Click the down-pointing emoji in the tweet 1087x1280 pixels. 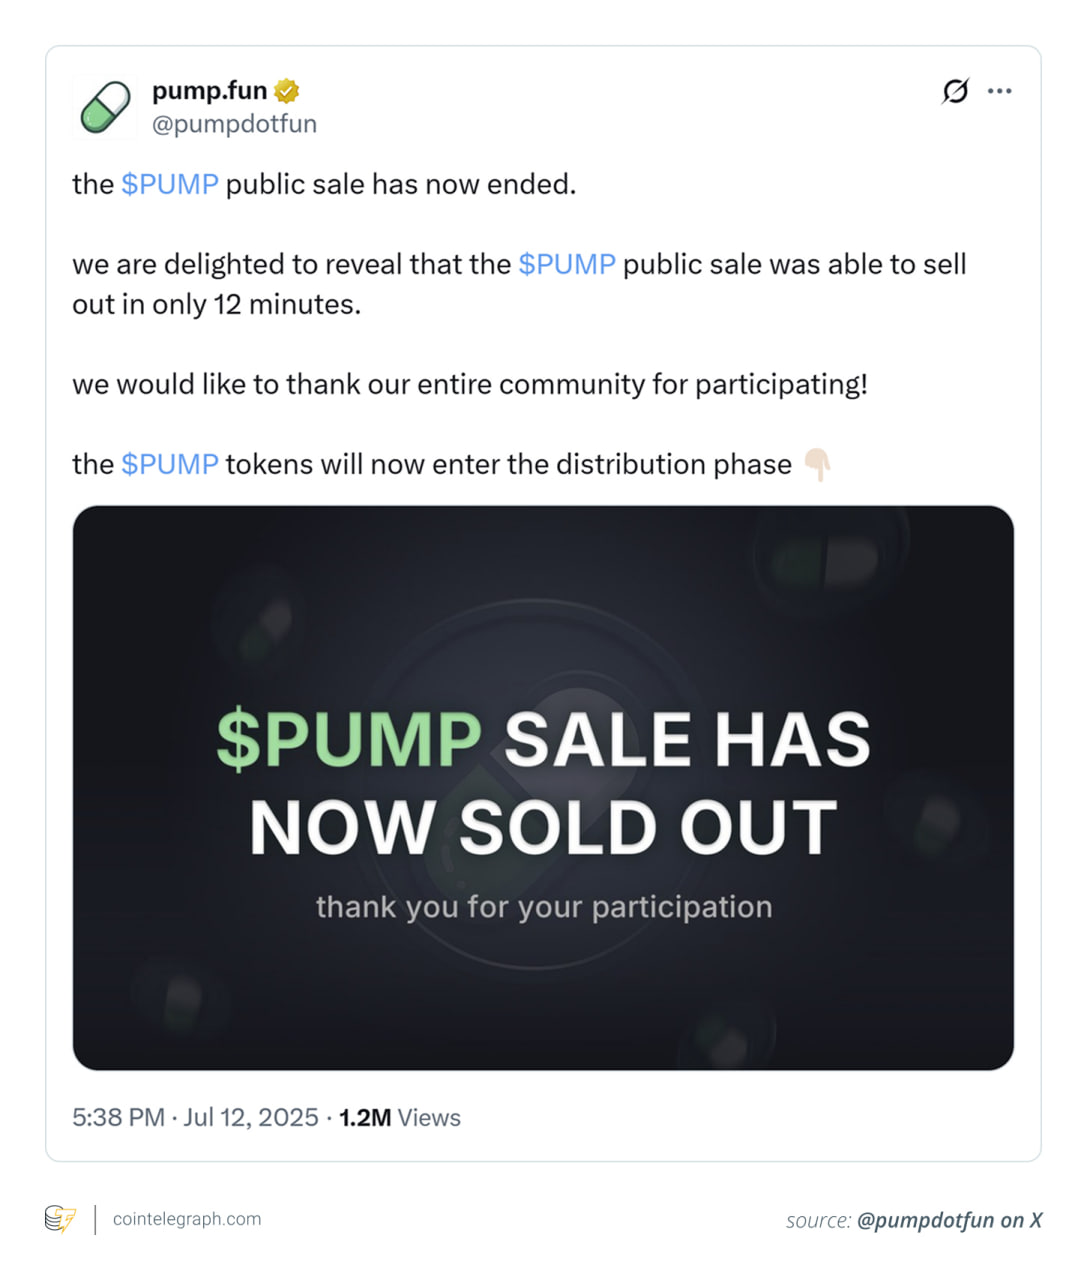[819, 466]
